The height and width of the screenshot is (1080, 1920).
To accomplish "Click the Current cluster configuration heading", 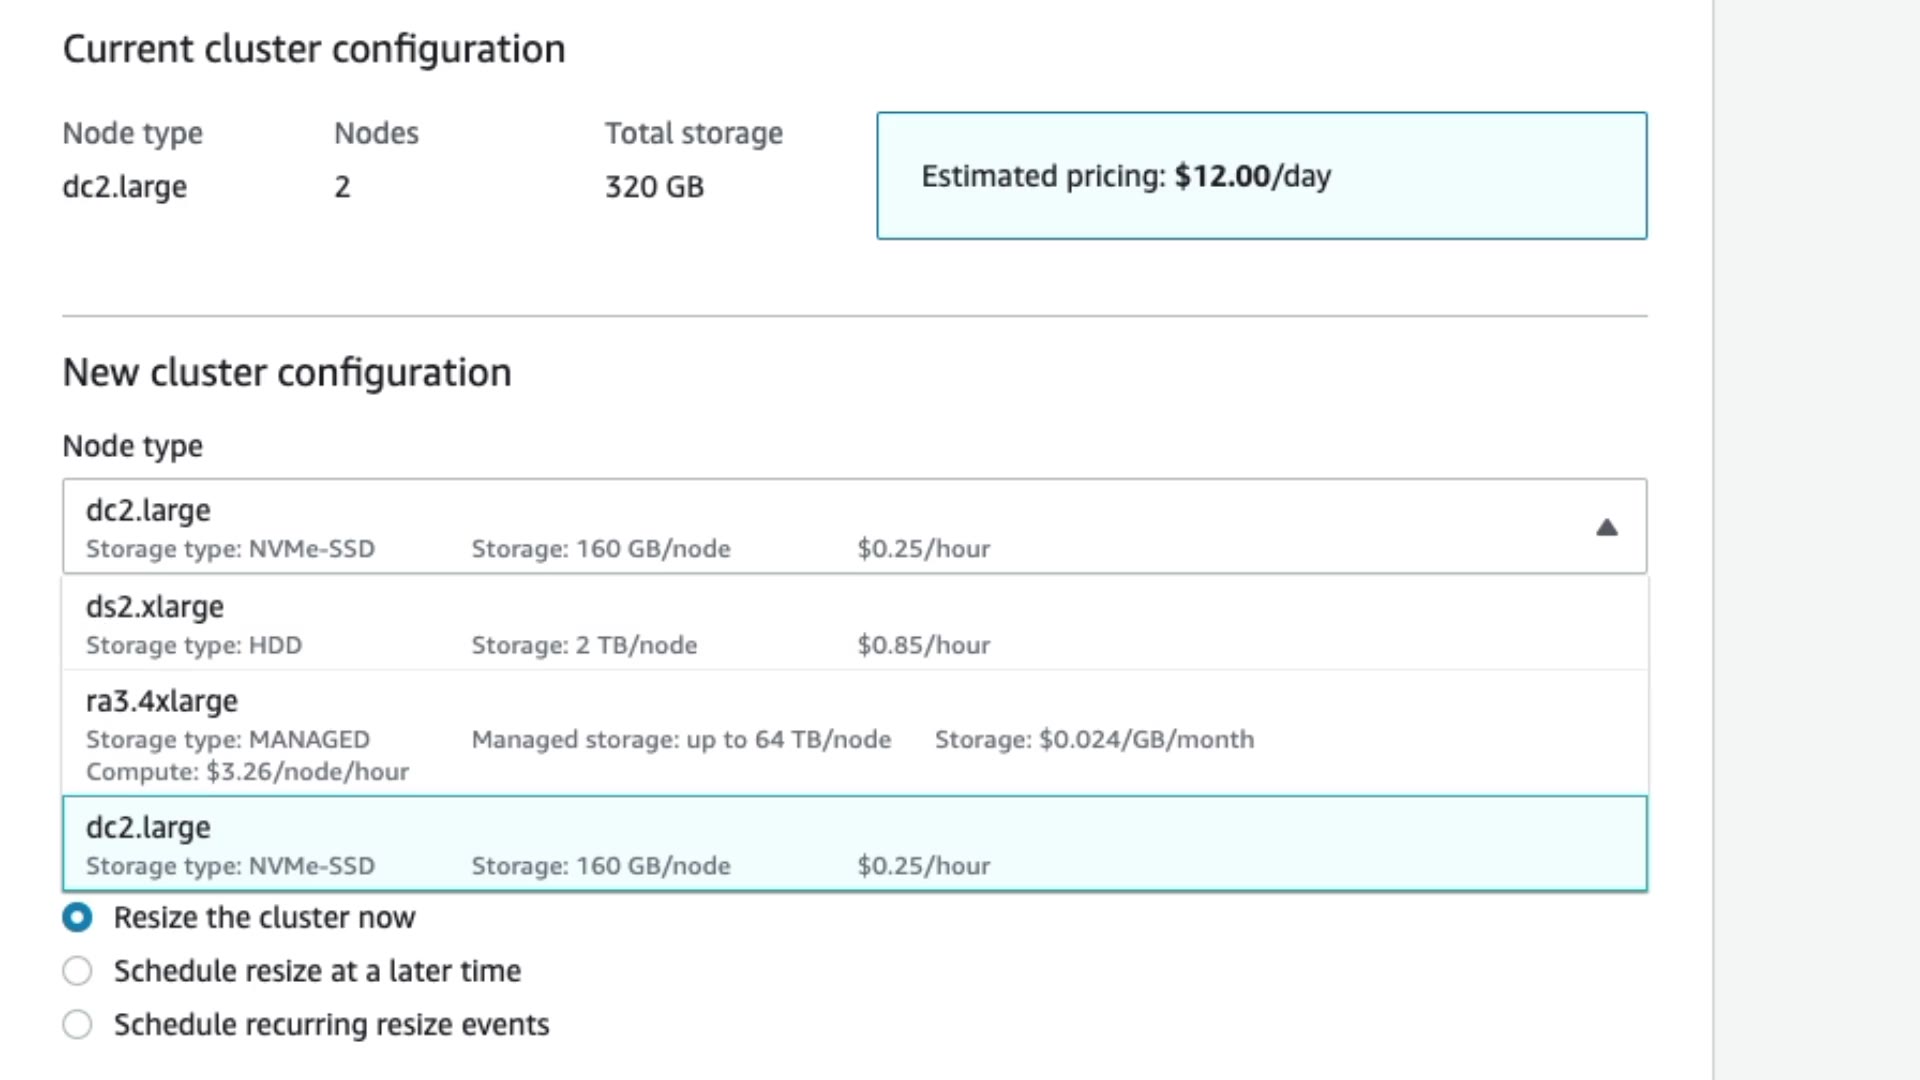I will (313, 49).
